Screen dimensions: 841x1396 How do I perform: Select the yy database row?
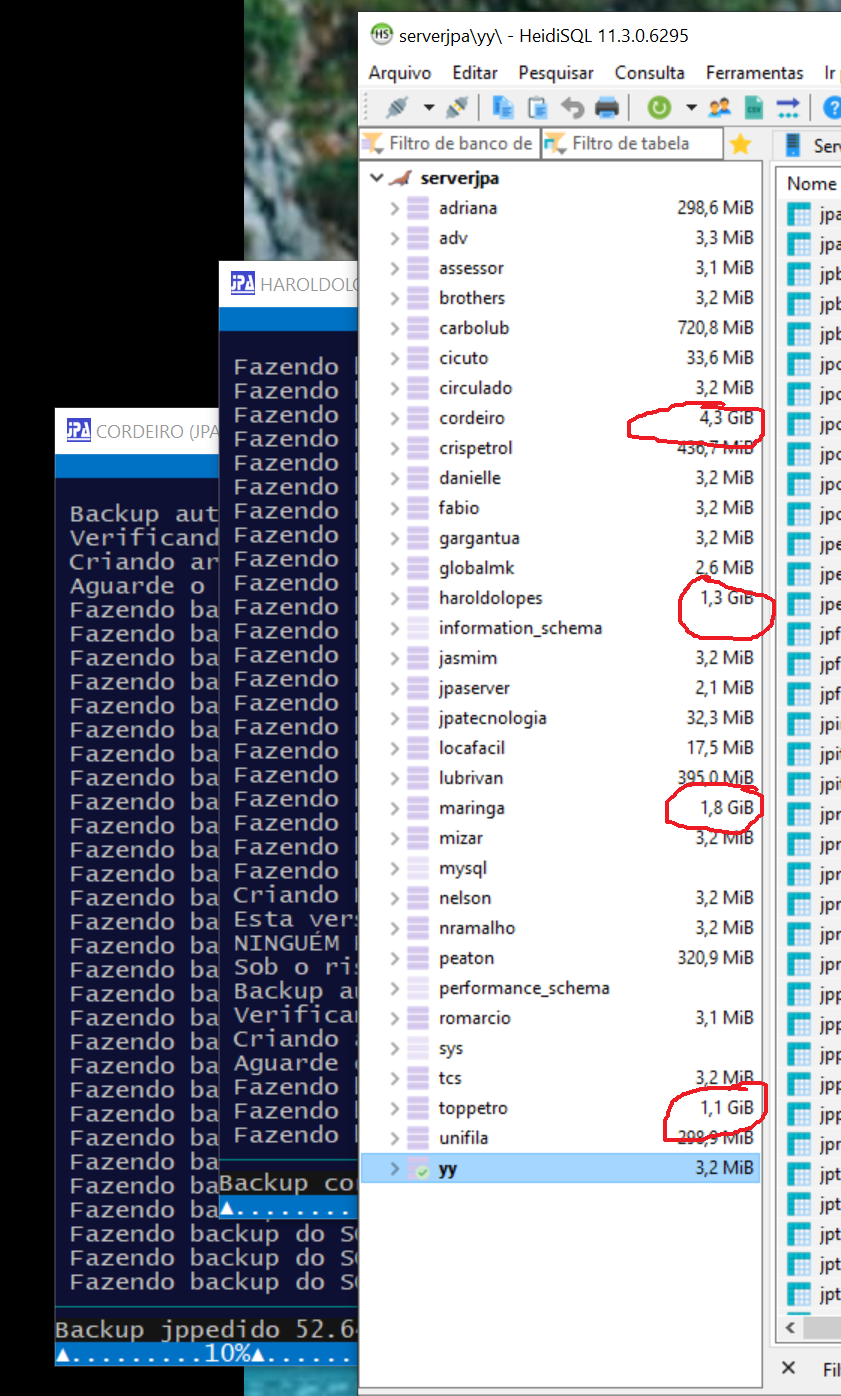coord(560,1168)
